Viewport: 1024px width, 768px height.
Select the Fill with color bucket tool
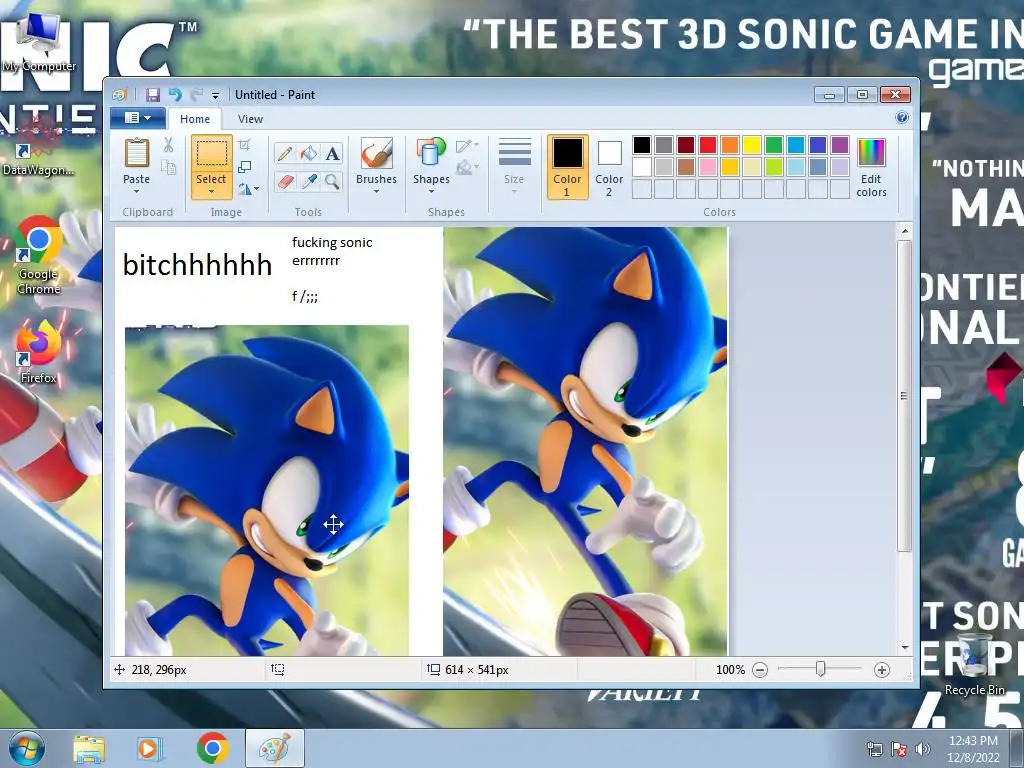coord(308,153)
